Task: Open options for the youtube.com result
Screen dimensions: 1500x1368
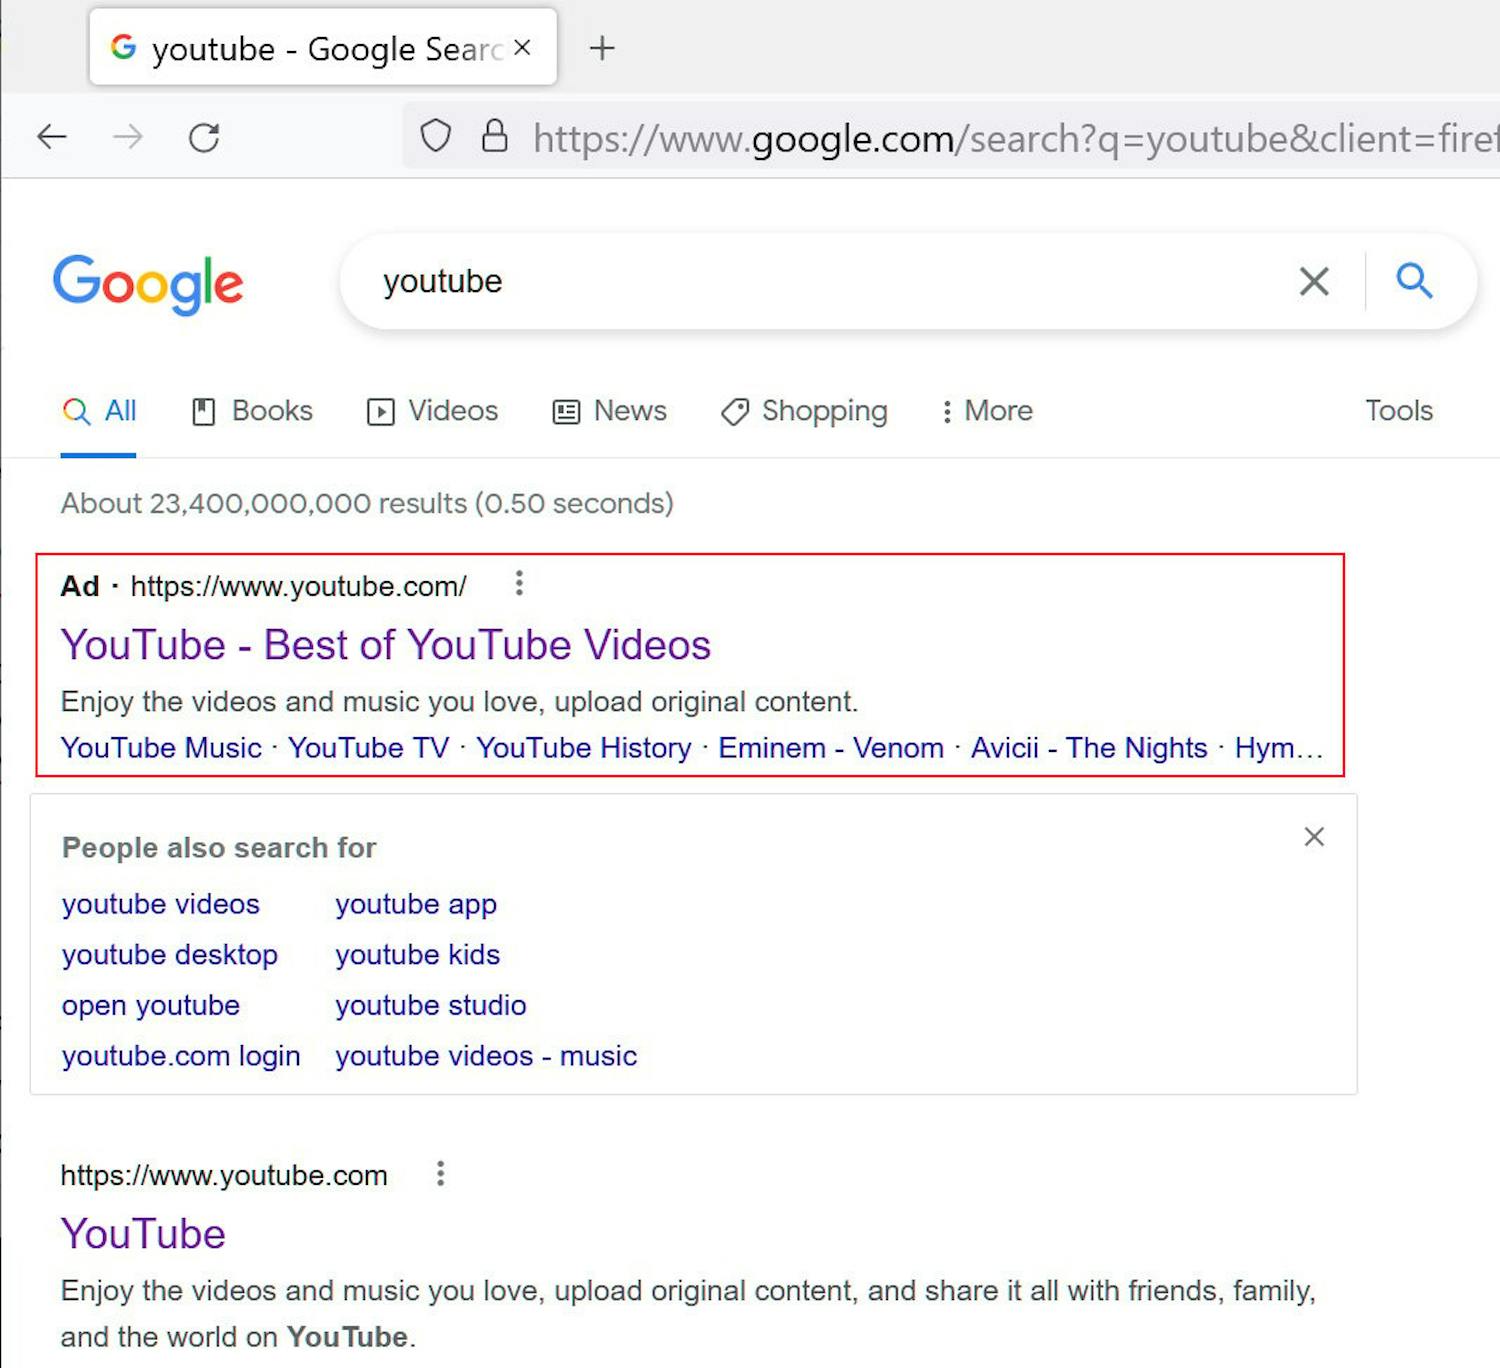Action: coord(440,1173)
